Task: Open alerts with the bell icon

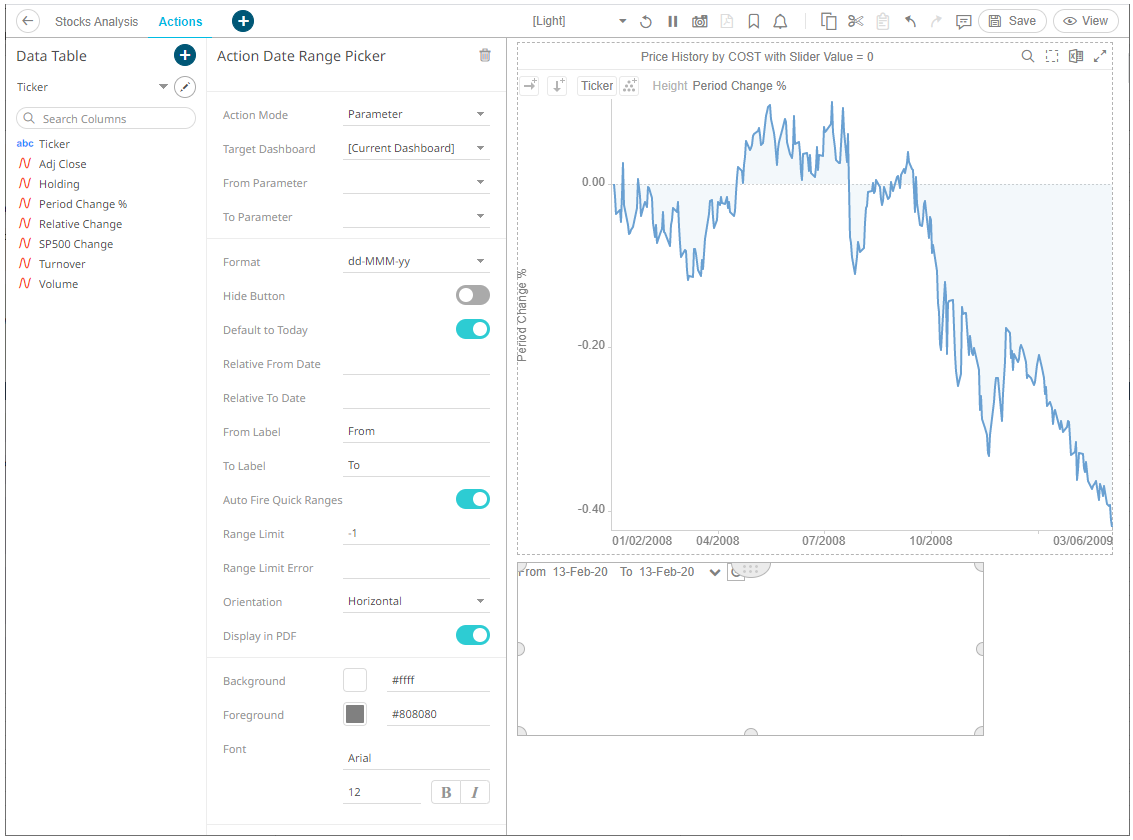Action: point(780,21)
